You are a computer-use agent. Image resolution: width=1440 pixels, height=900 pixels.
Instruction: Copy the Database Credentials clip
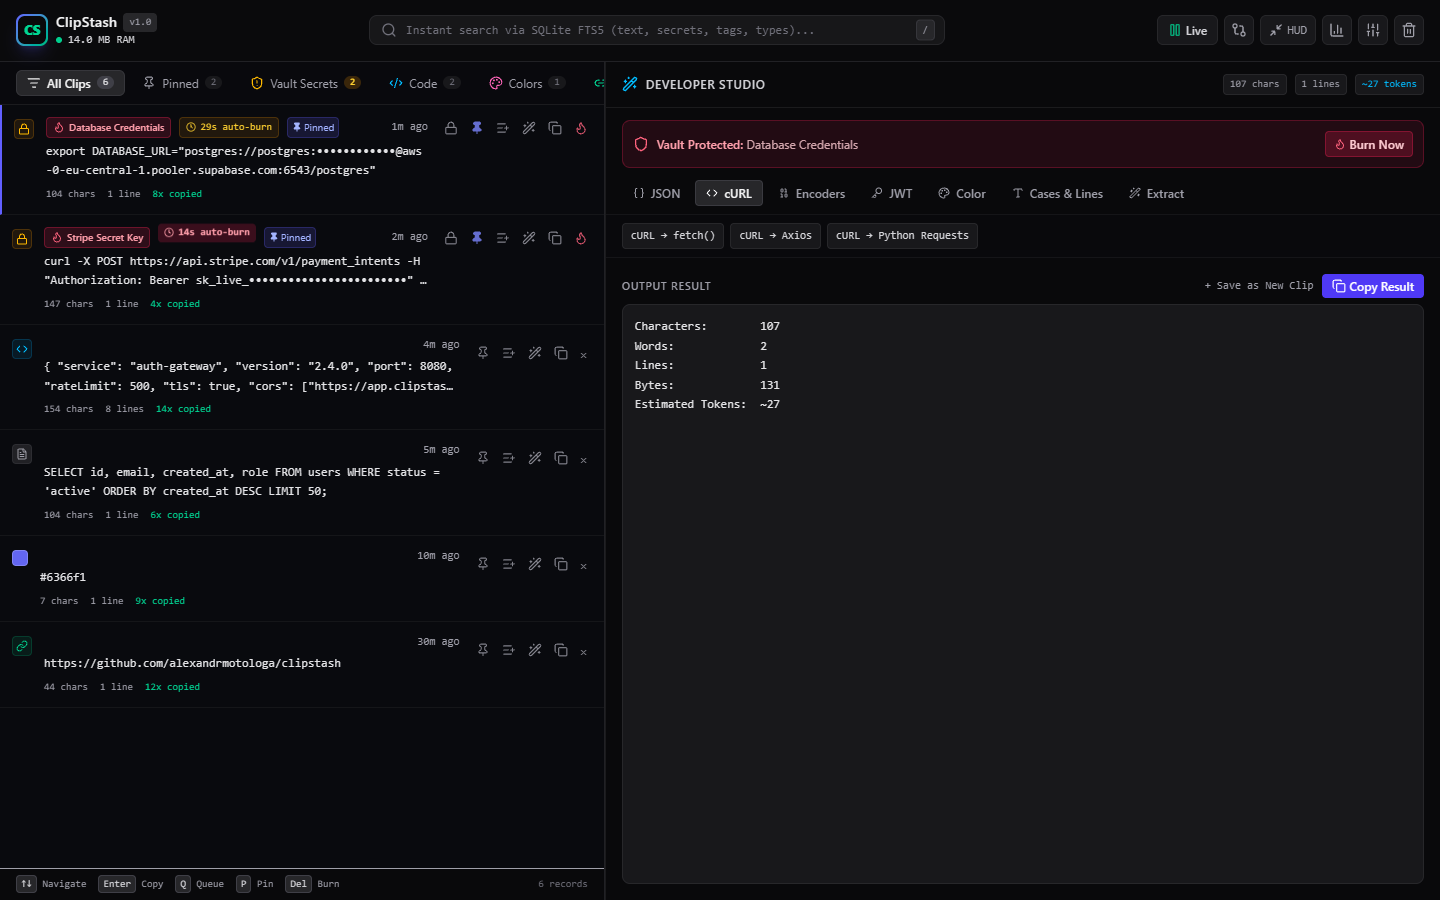pos(555,128)
